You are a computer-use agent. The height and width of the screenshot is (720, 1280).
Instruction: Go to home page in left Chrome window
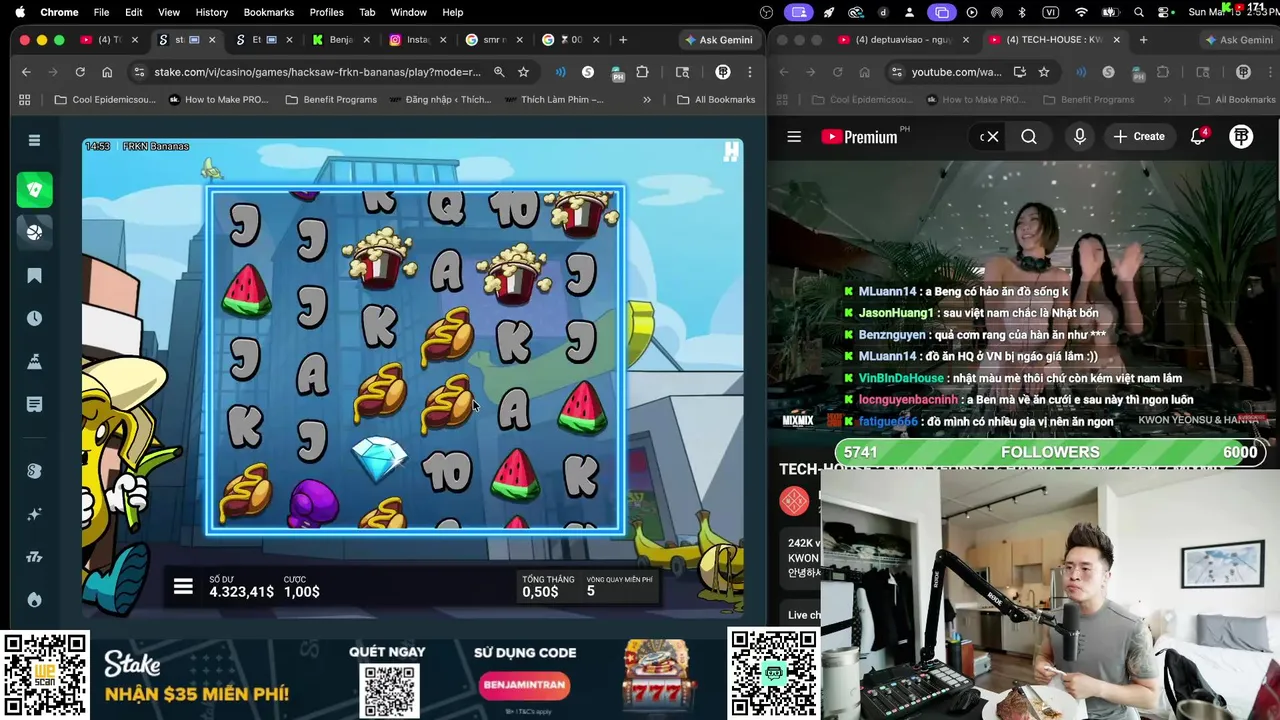(107, 72)
